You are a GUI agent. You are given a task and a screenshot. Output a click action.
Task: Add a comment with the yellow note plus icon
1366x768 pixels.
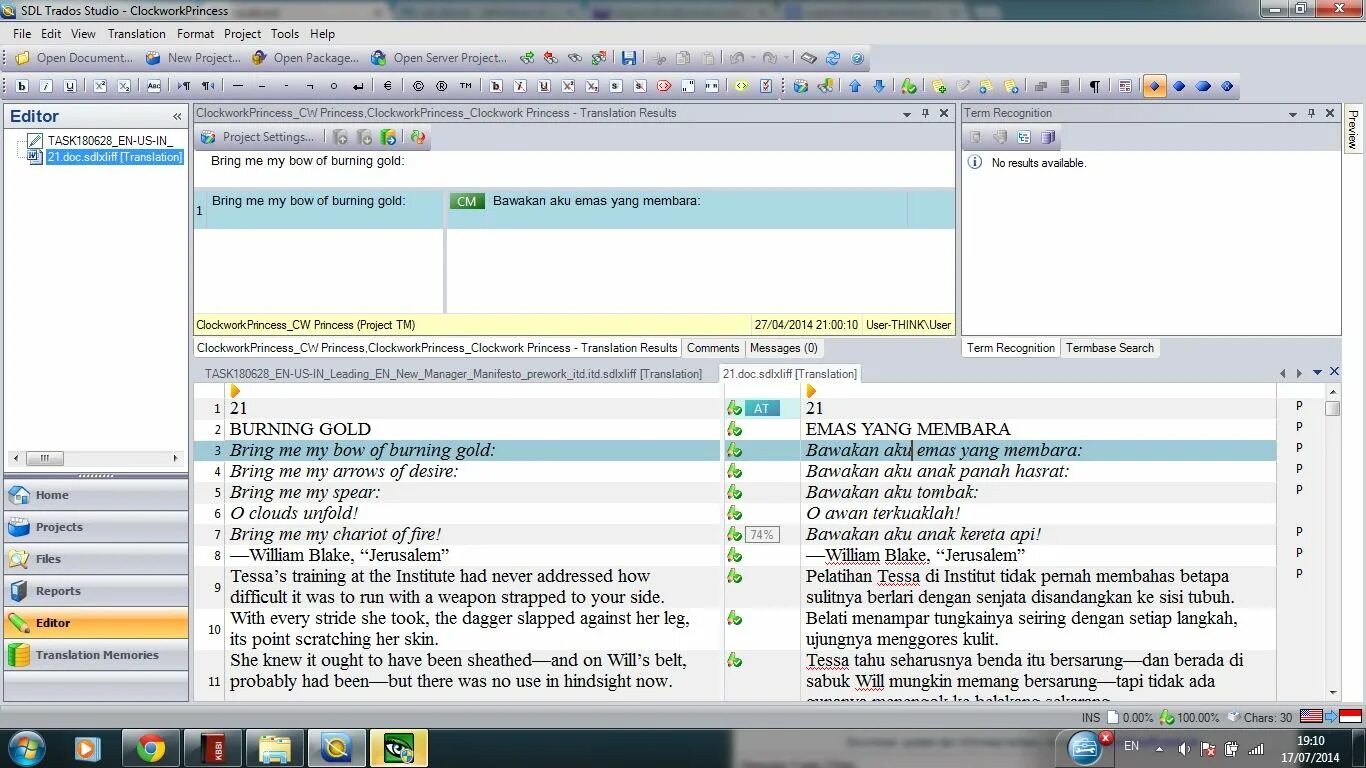point(938,86)
